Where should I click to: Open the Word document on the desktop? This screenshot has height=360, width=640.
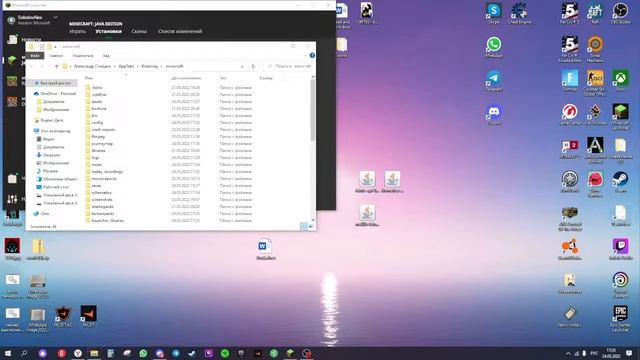click(x=265, y=249)
